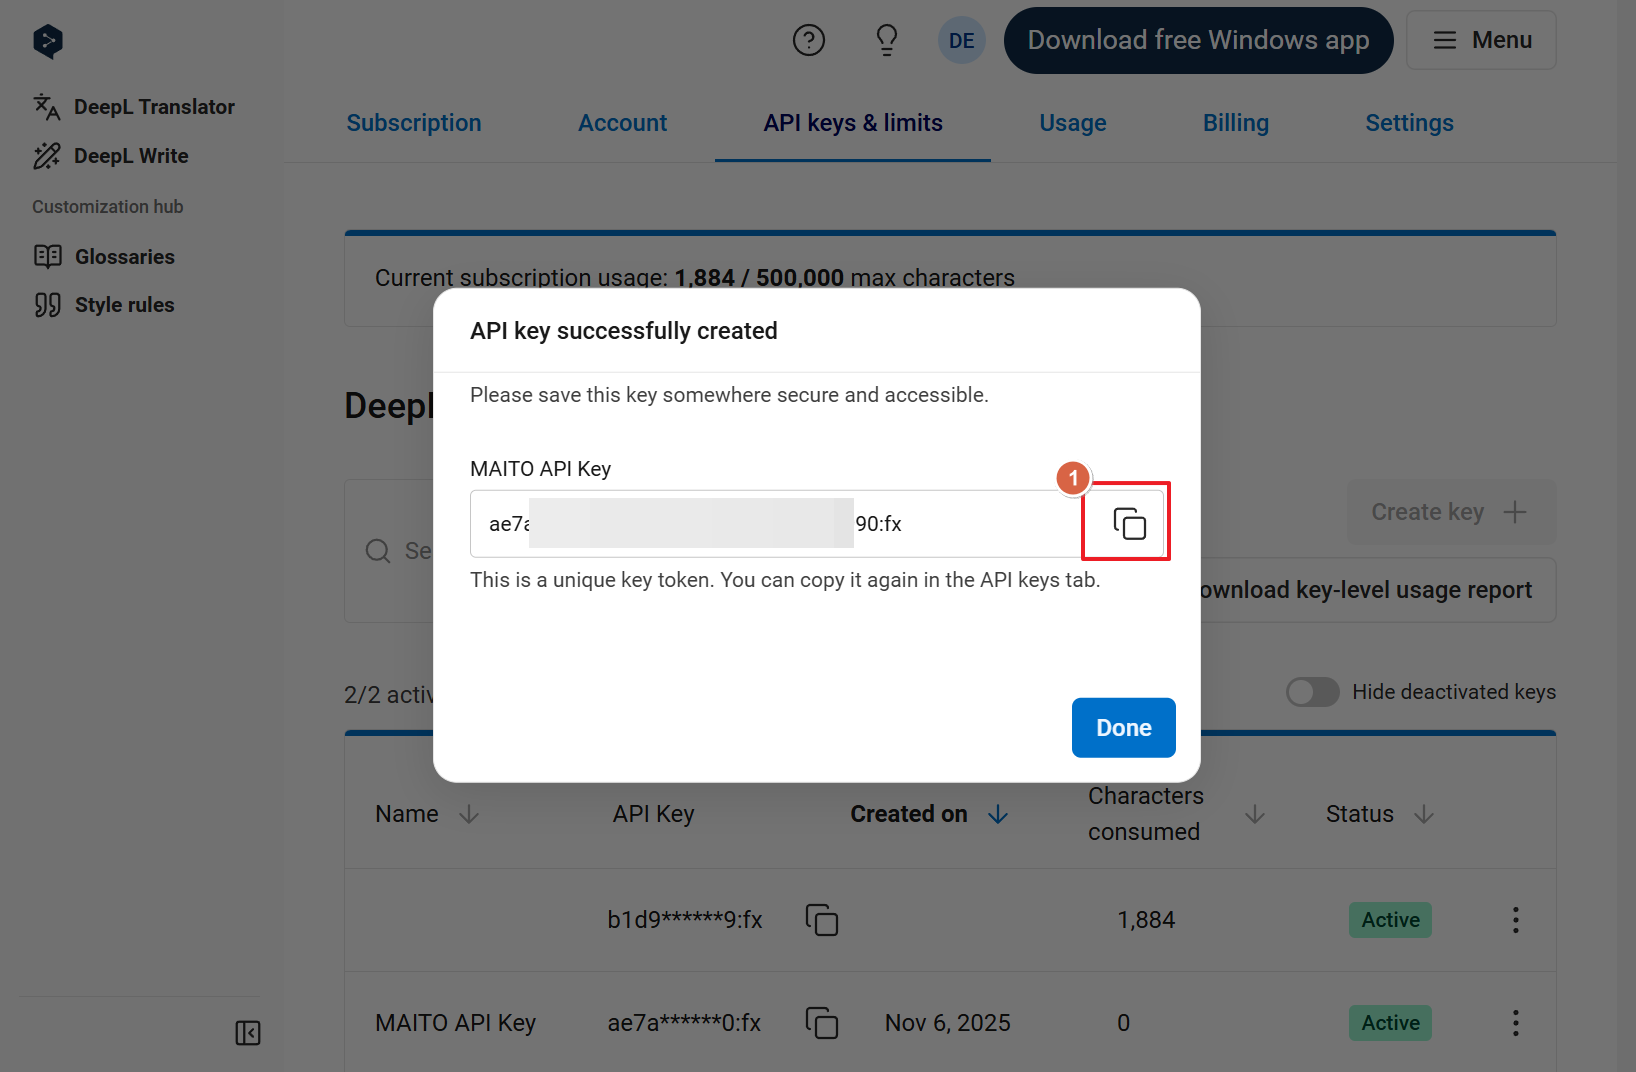Click the Style rules quote icon
Viewport: 1636px width, 1072px height.
(47, 305)
